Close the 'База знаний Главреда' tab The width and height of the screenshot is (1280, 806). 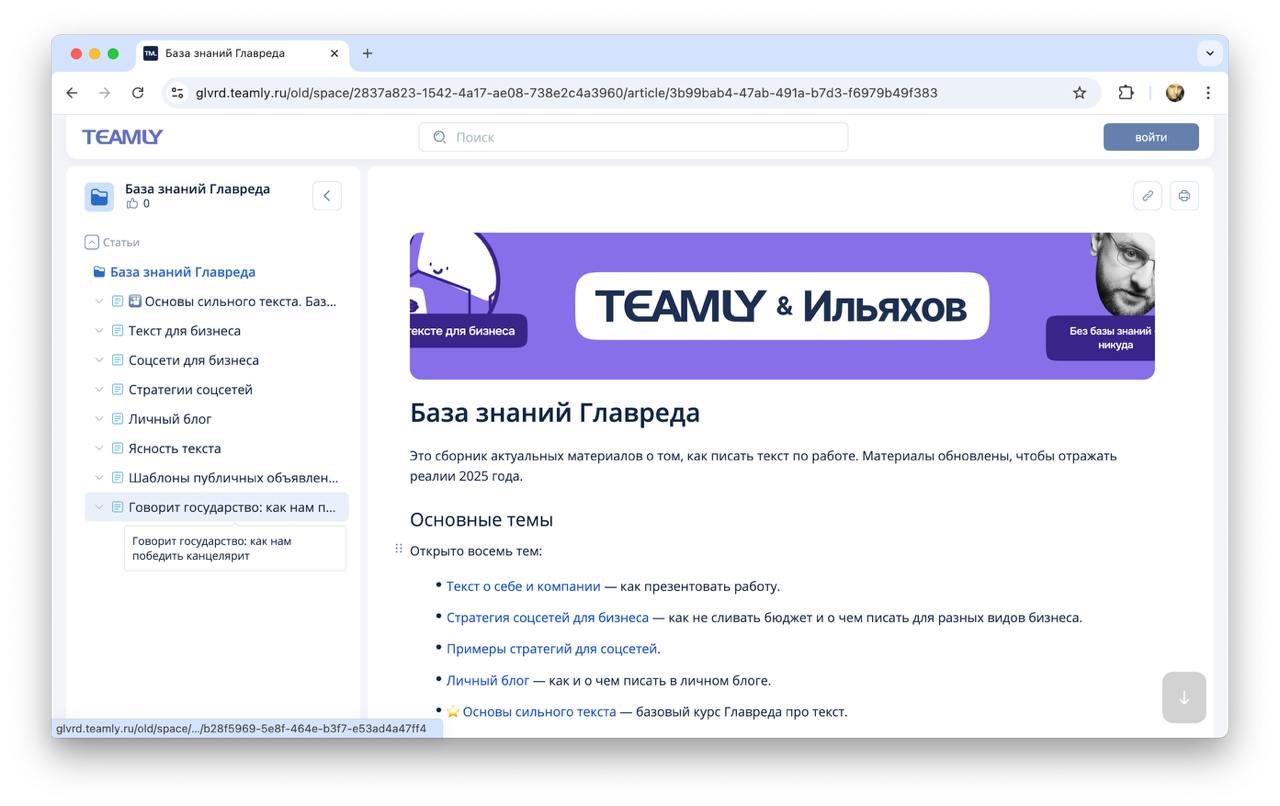(334, 53)
